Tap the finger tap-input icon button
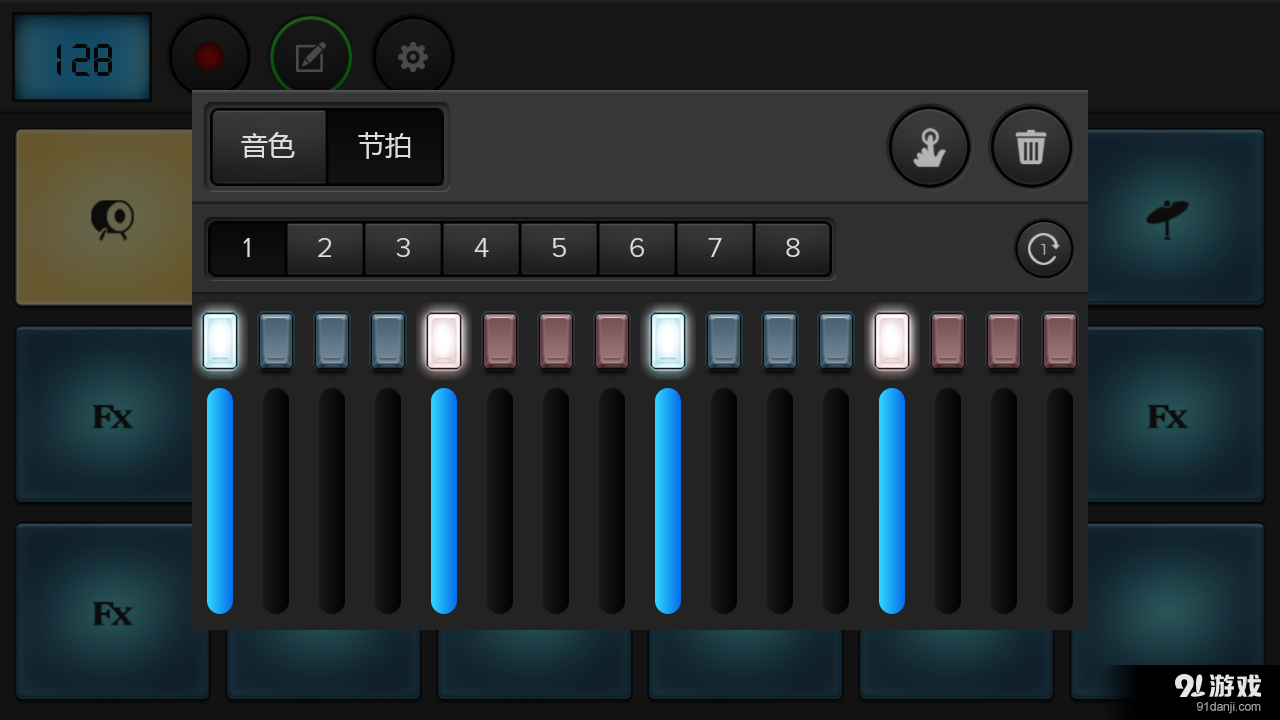This screenshot has height=720, width=1280. pos(930,147)
